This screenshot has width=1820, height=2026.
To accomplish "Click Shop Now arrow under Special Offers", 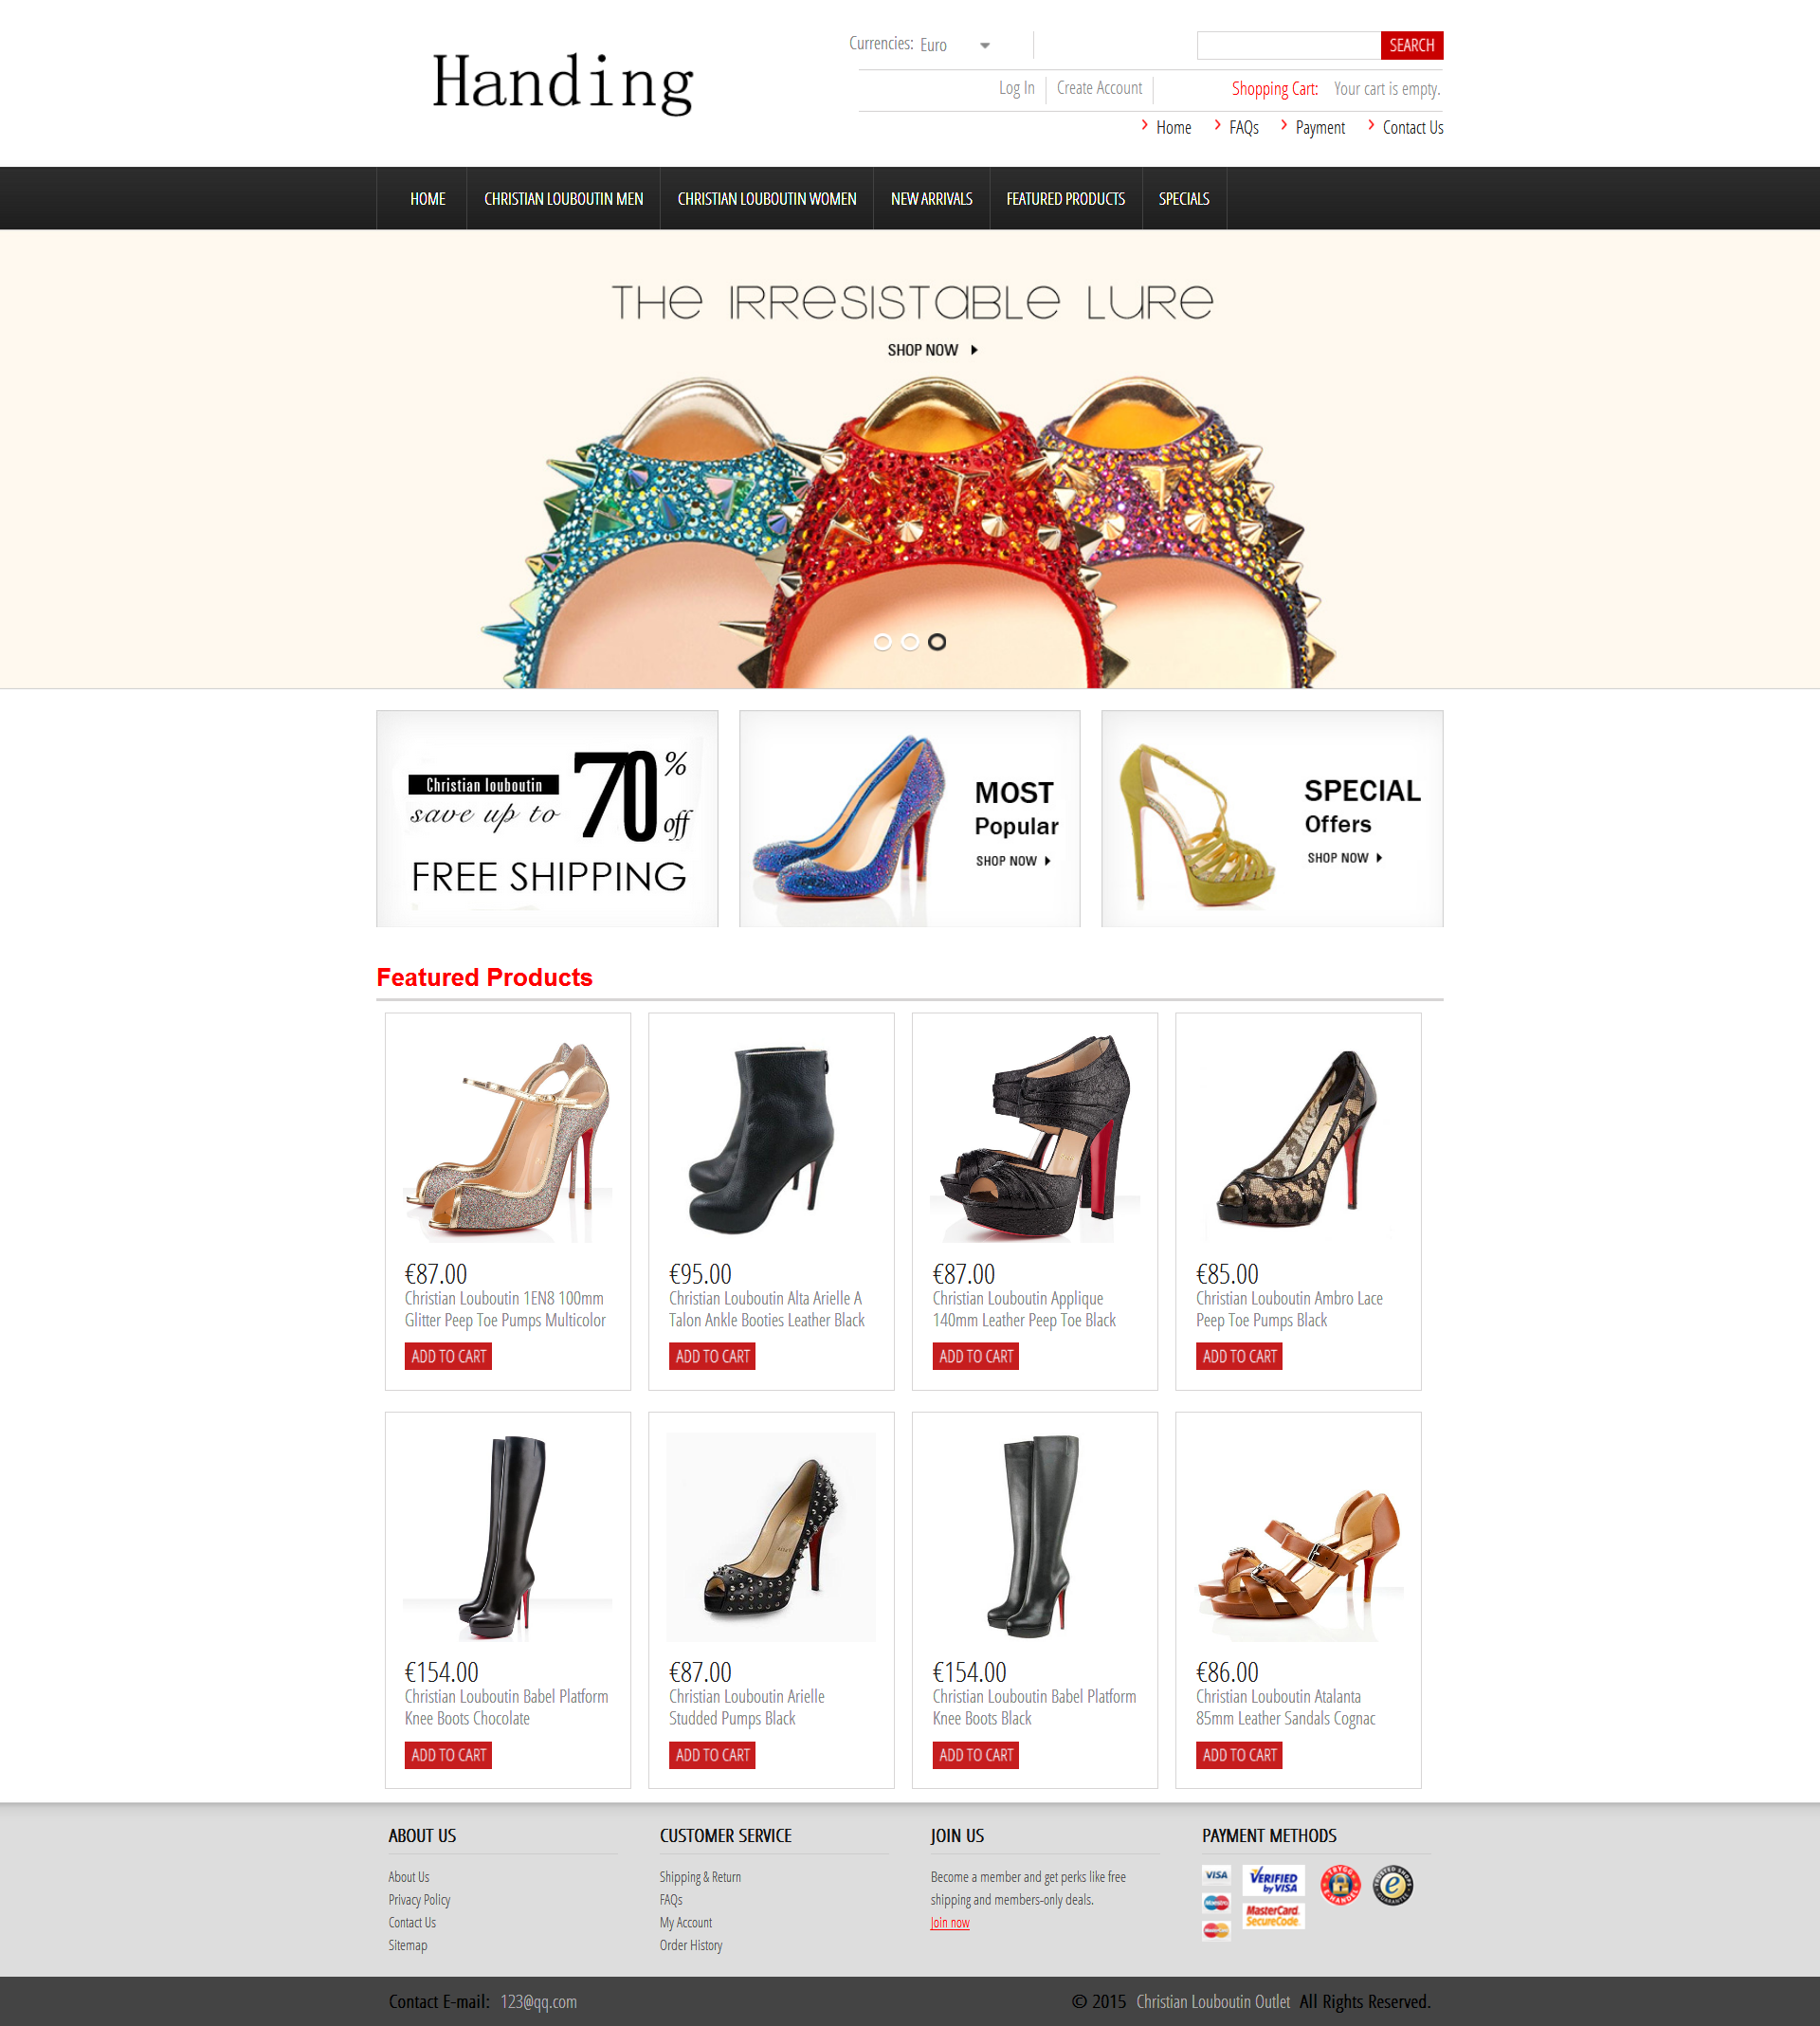I will [1379, 858].
